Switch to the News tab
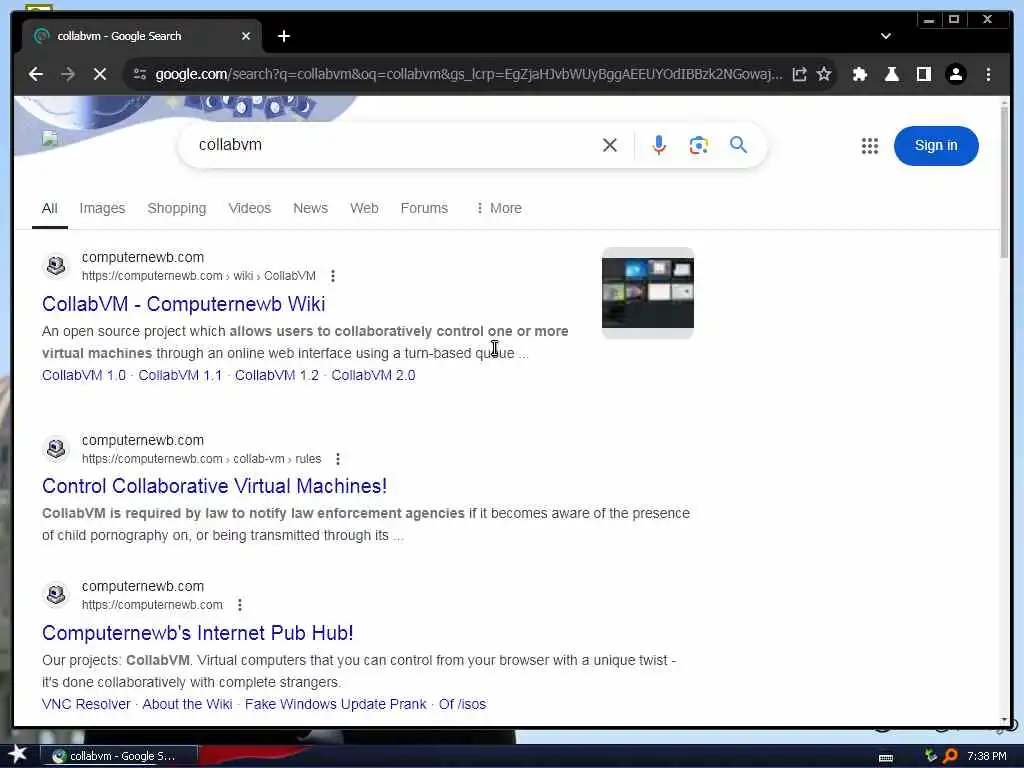 pos(310,208)
